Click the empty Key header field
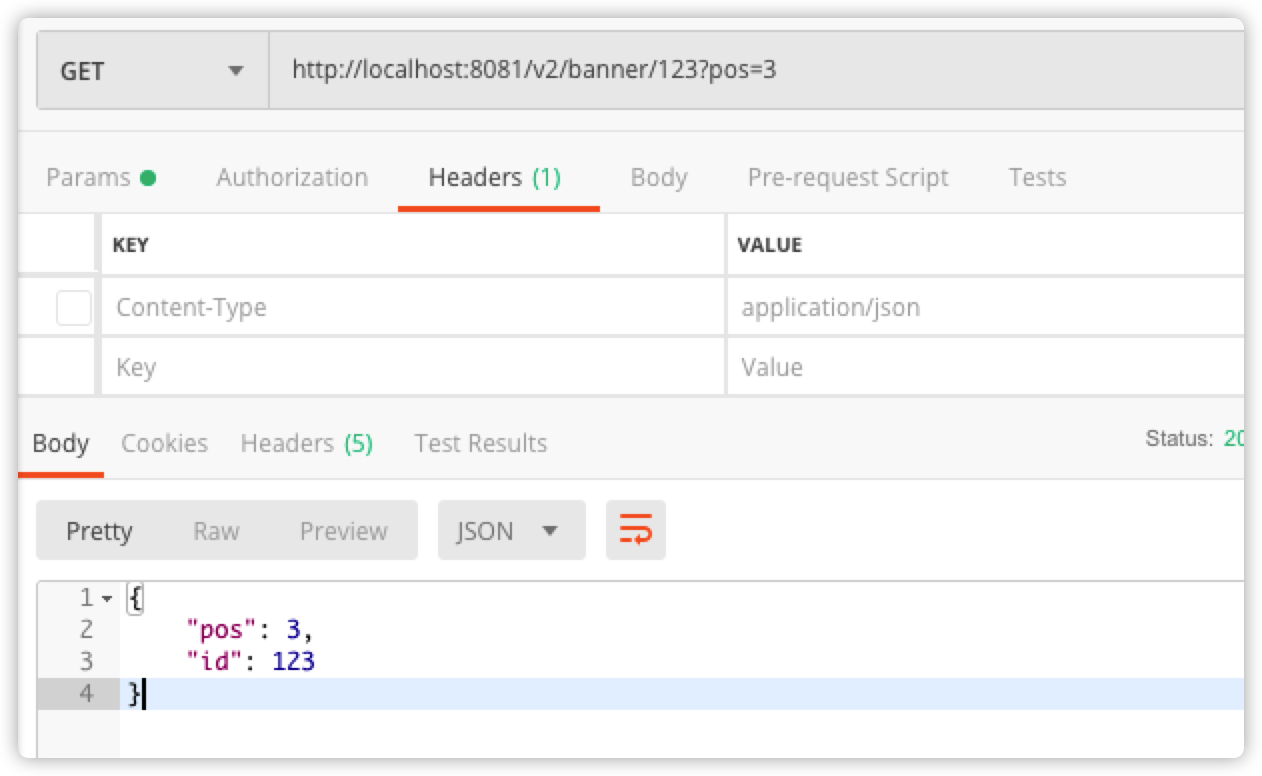1262x776 pixels. pos(413,367)
